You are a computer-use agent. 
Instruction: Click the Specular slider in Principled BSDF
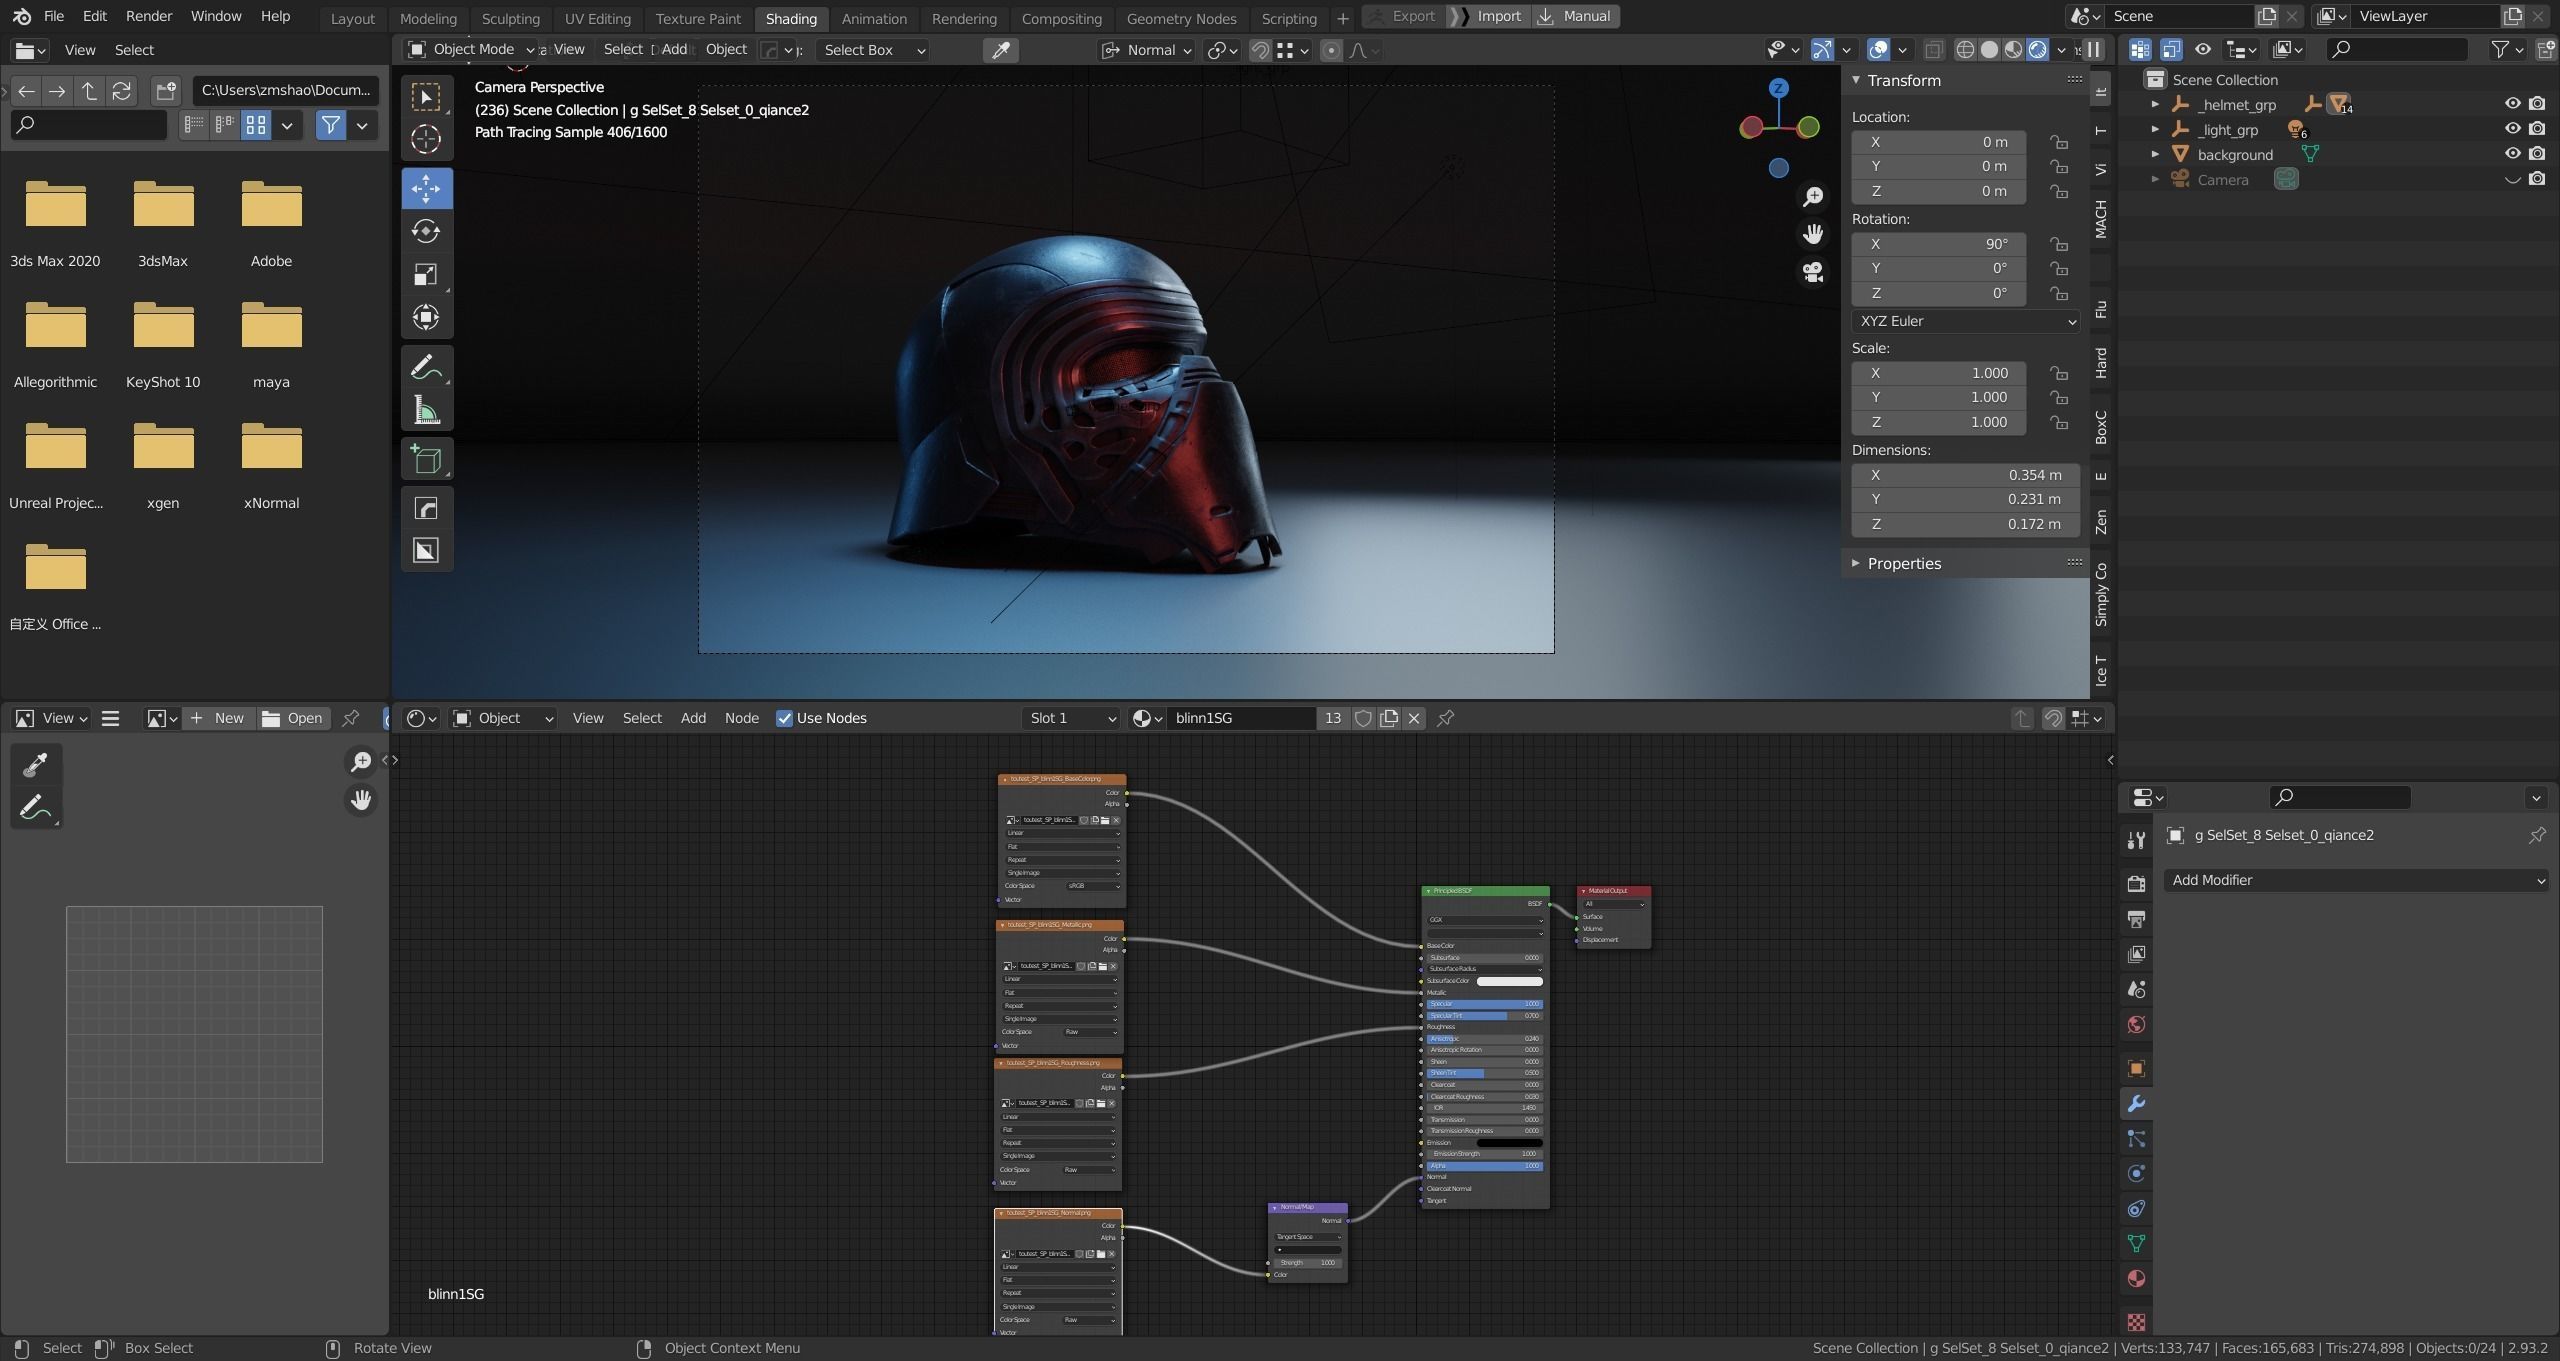coord(1485,1004)
